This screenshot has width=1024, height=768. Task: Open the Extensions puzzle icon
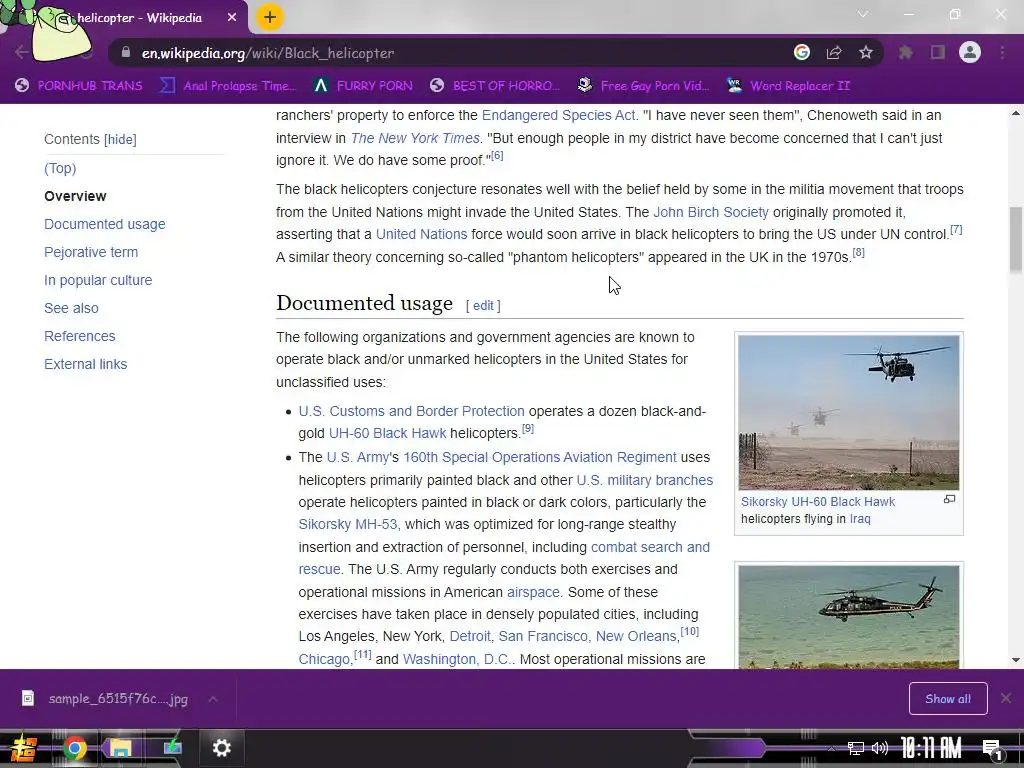pos(906,53)
